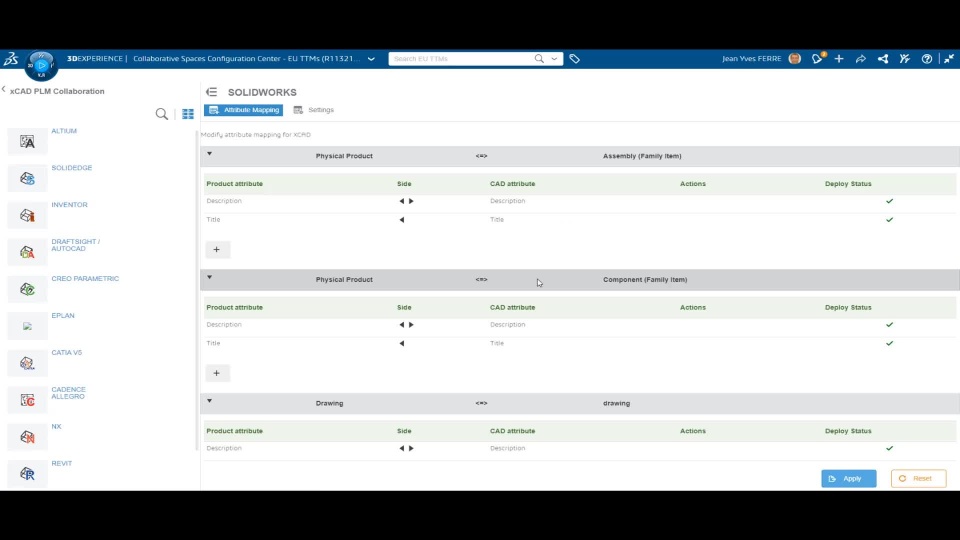
Task: Click the left panel vertical scrollbar
Action: (197, 291)
